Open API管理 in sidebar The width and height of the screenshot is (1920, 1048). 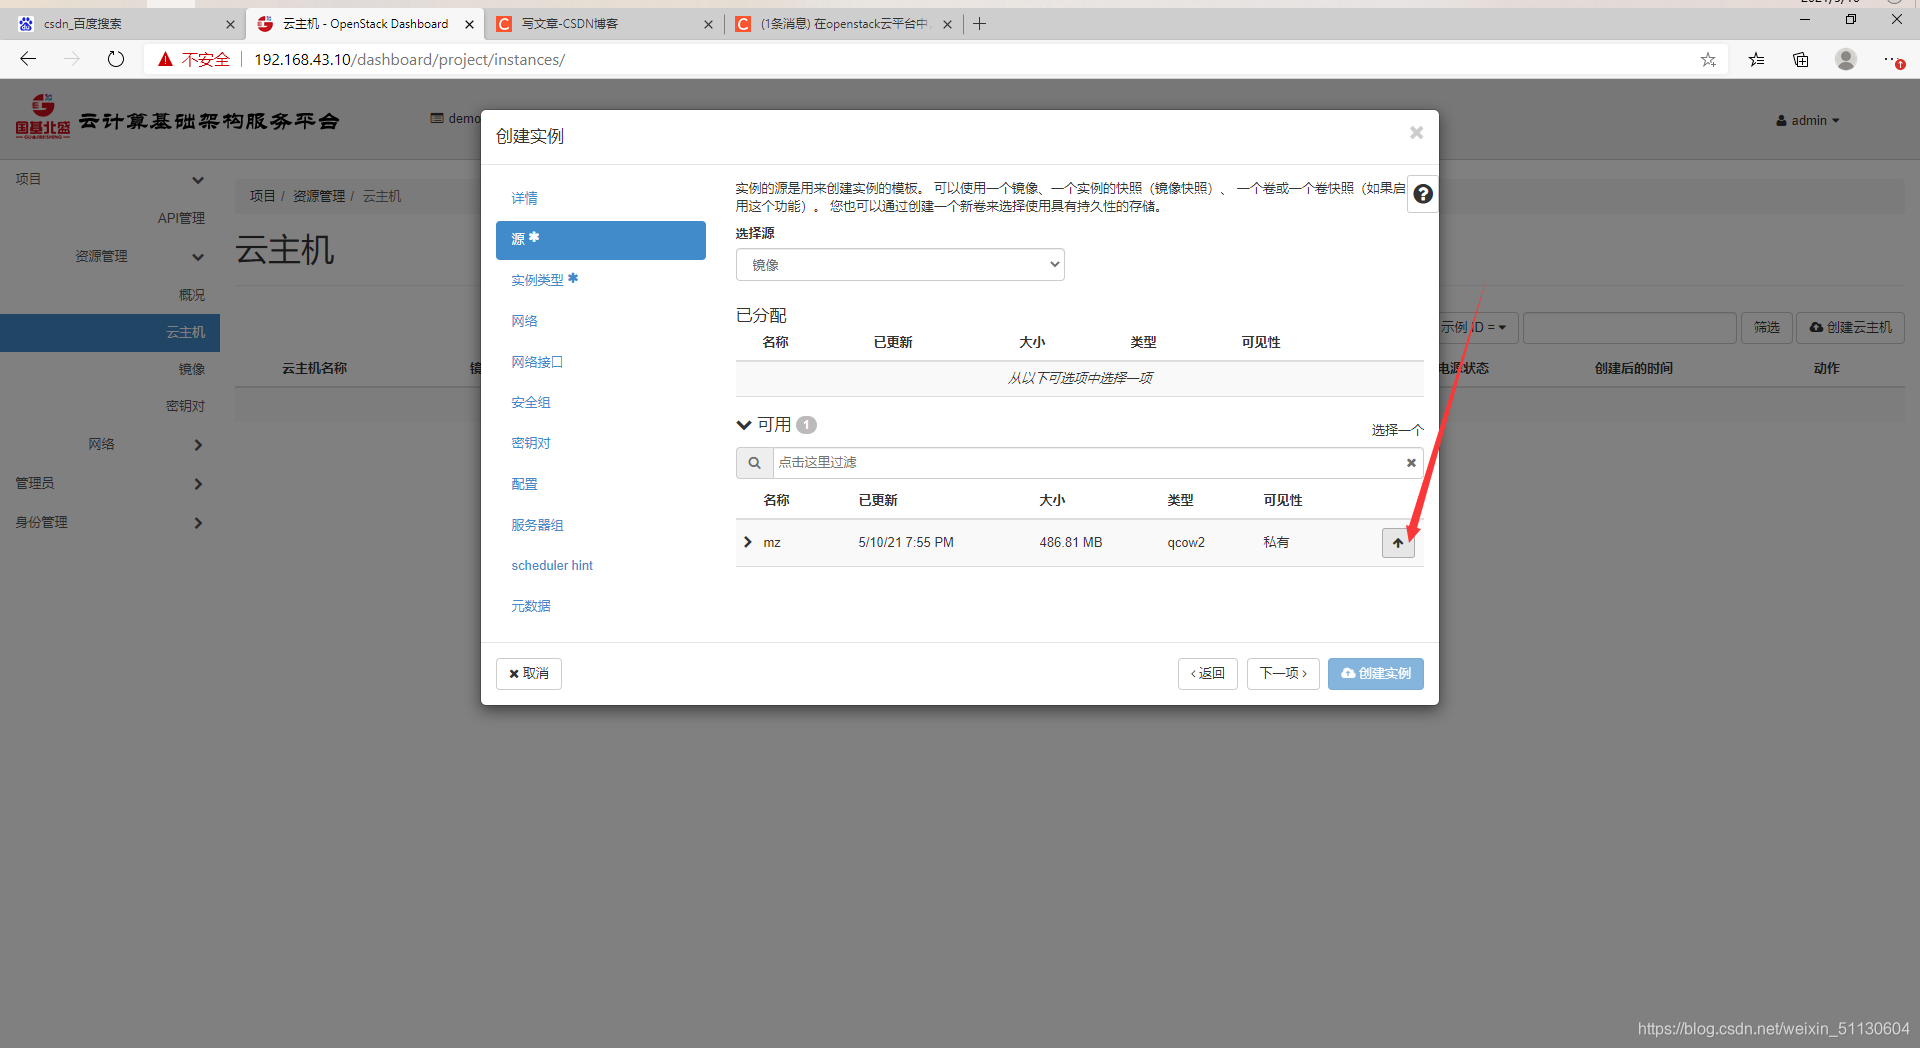(x=181, y=218)
